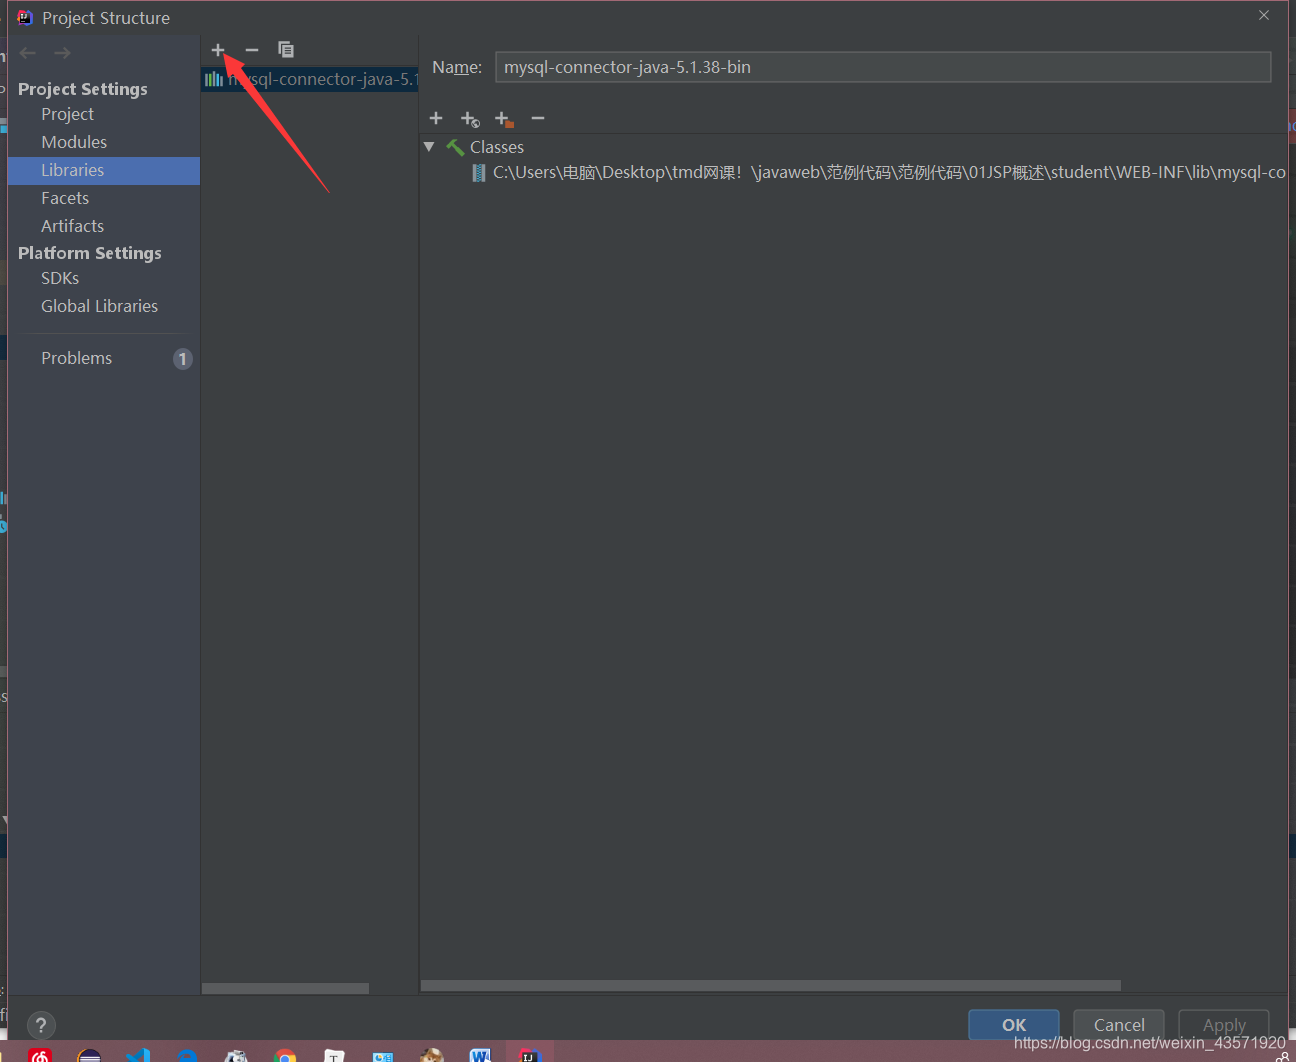Click the Name label

coord(457,67)
